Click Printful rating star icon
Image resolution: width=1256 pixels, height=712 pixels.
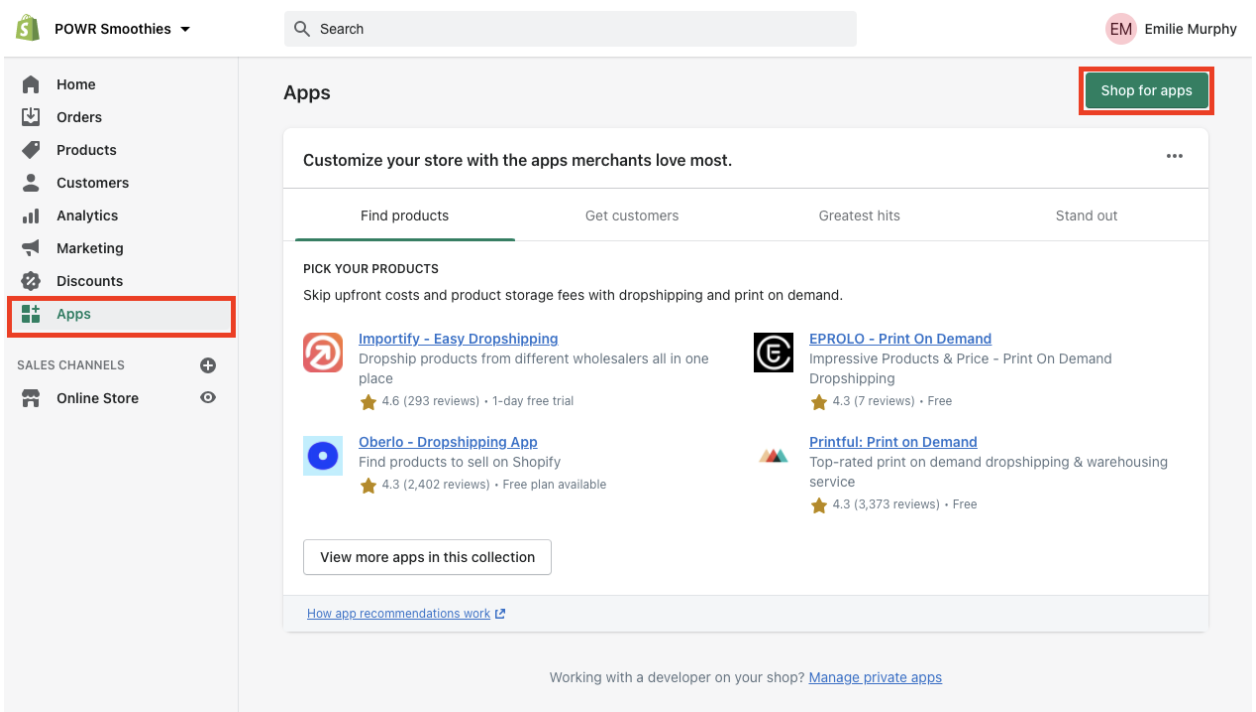tap(819, 505)
